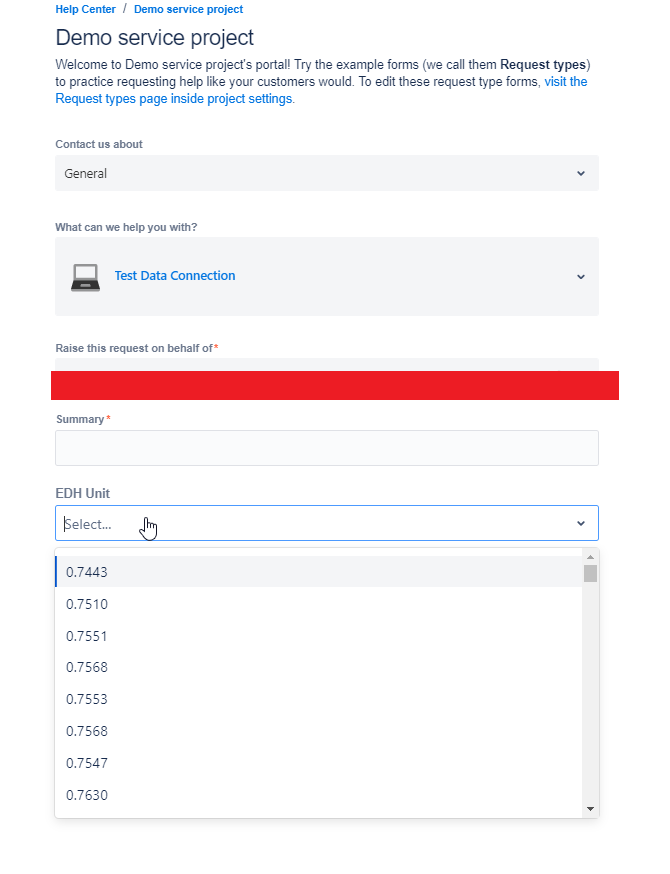Open the Contact us about dropdown

[326, 173]
